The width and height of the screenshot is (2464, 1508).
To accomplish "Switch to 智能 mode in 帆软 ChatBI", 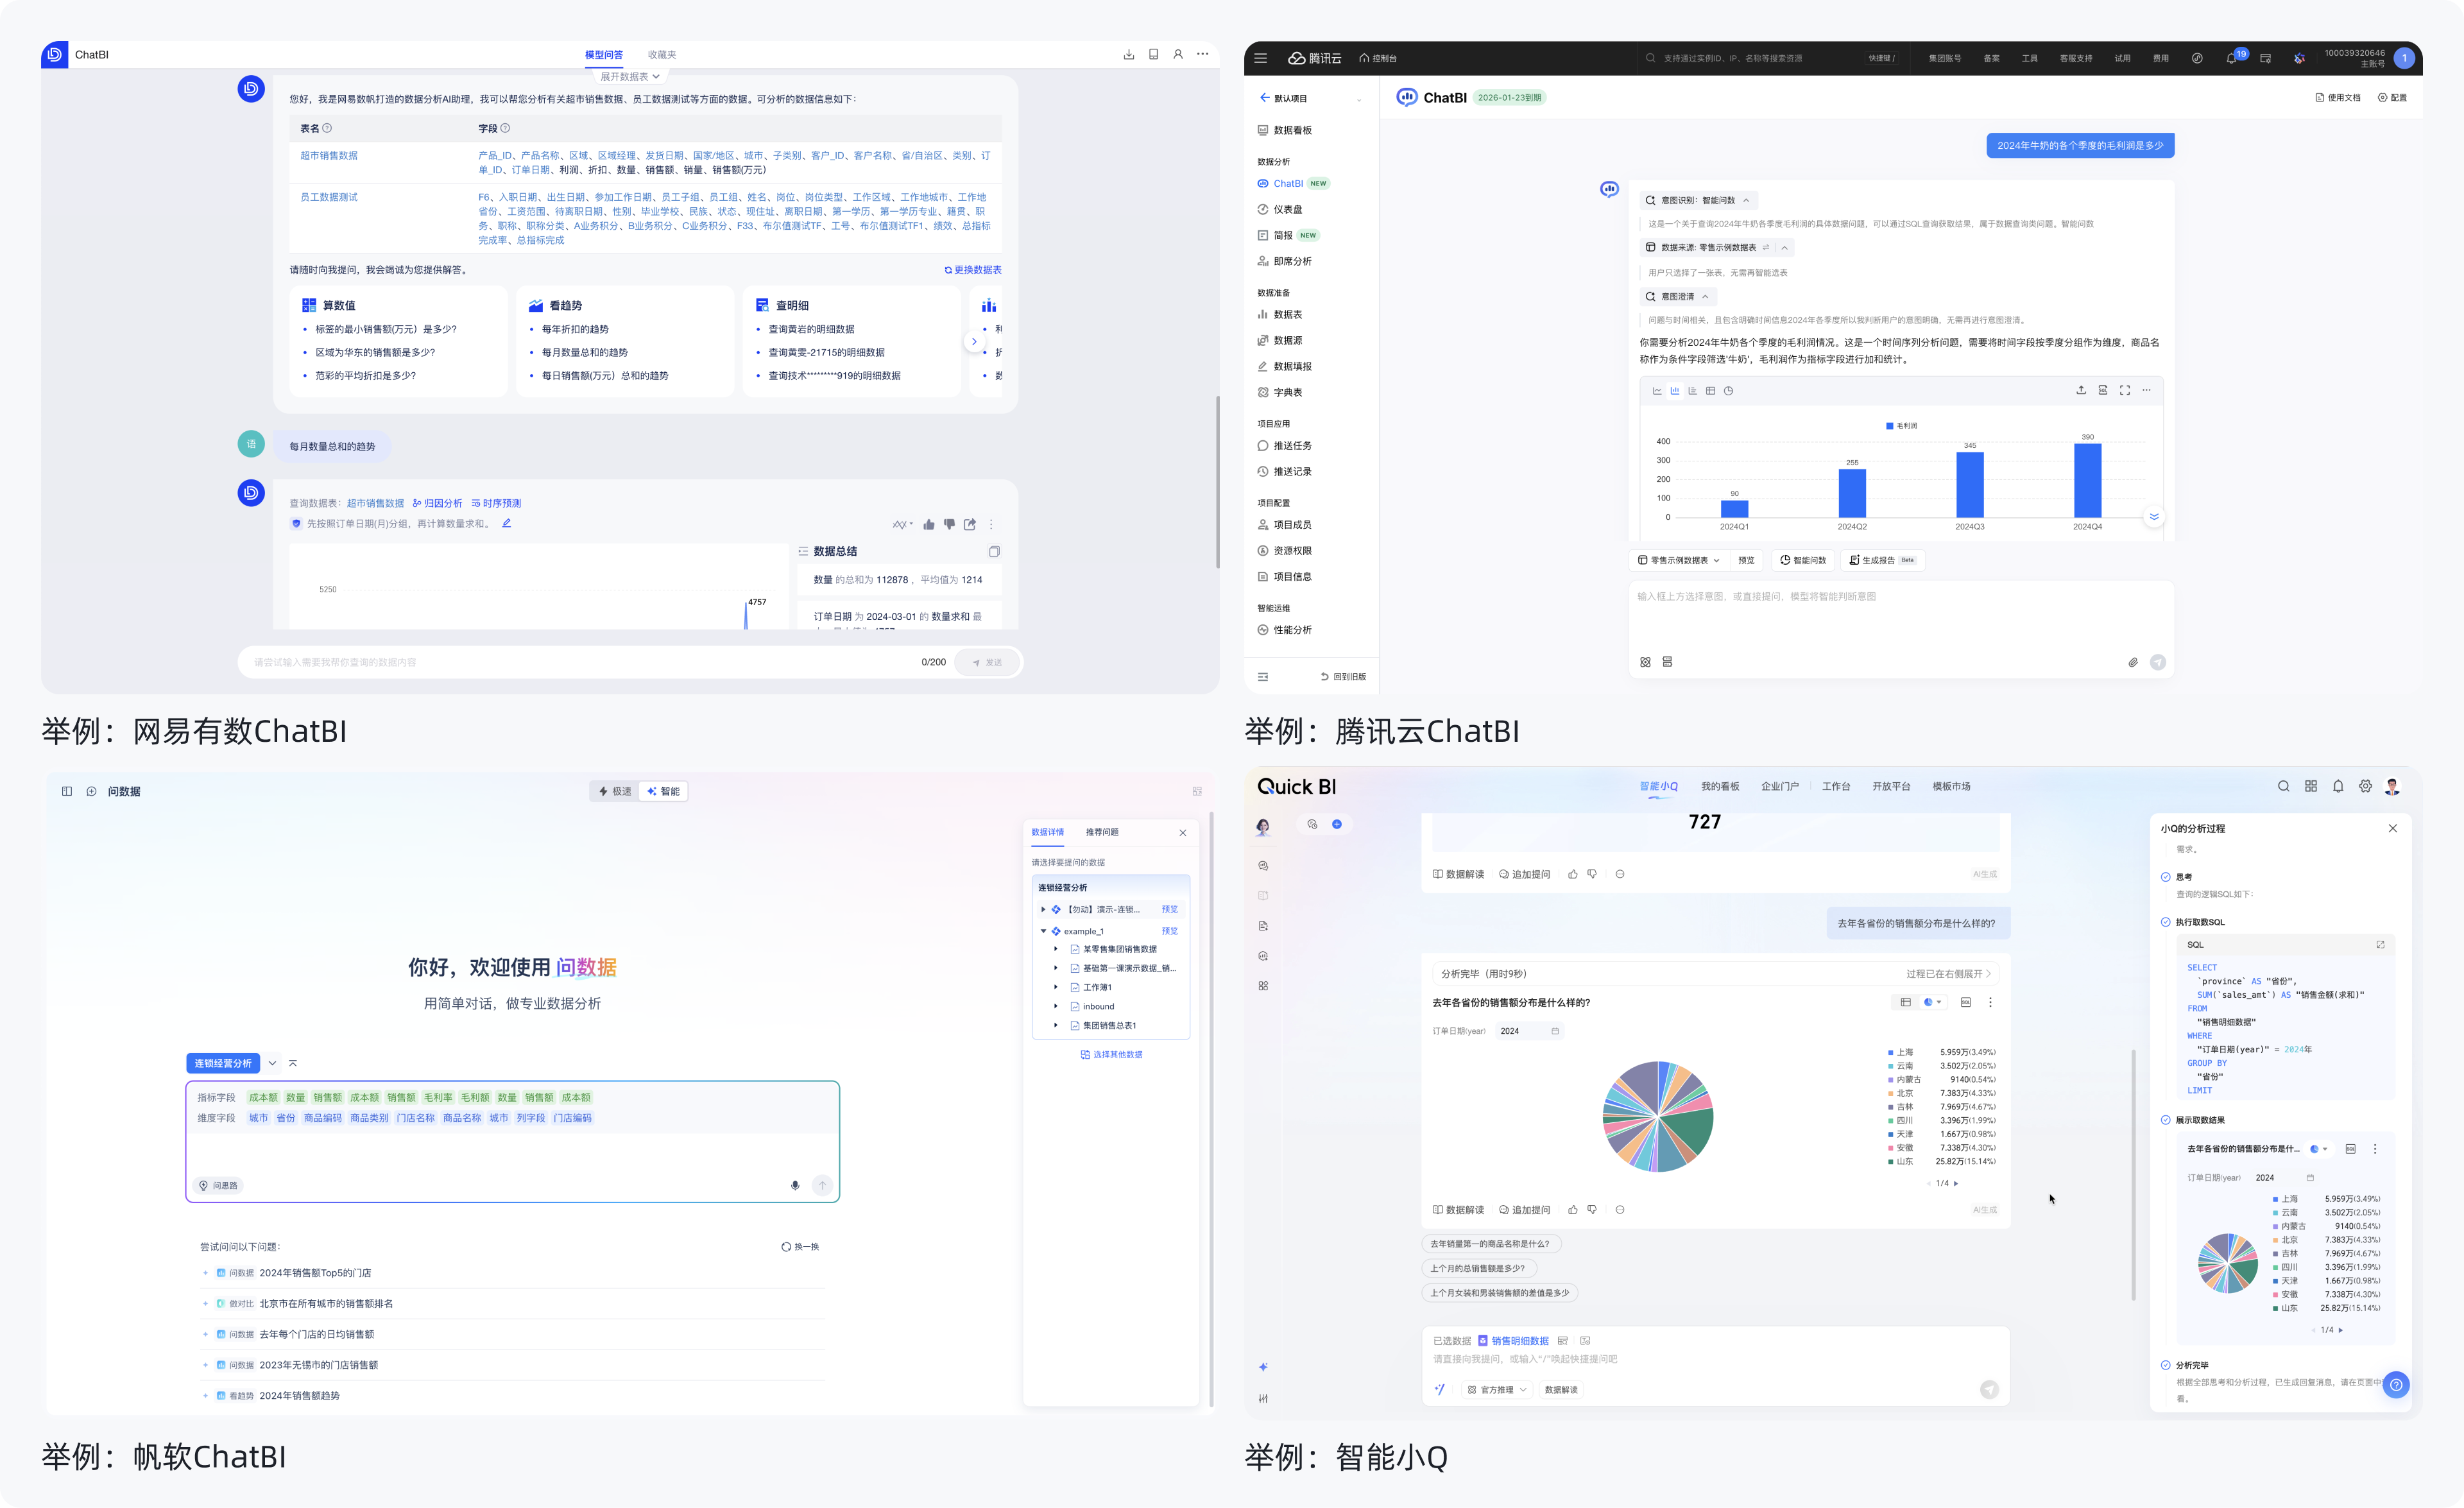I will tap(664, 791).
